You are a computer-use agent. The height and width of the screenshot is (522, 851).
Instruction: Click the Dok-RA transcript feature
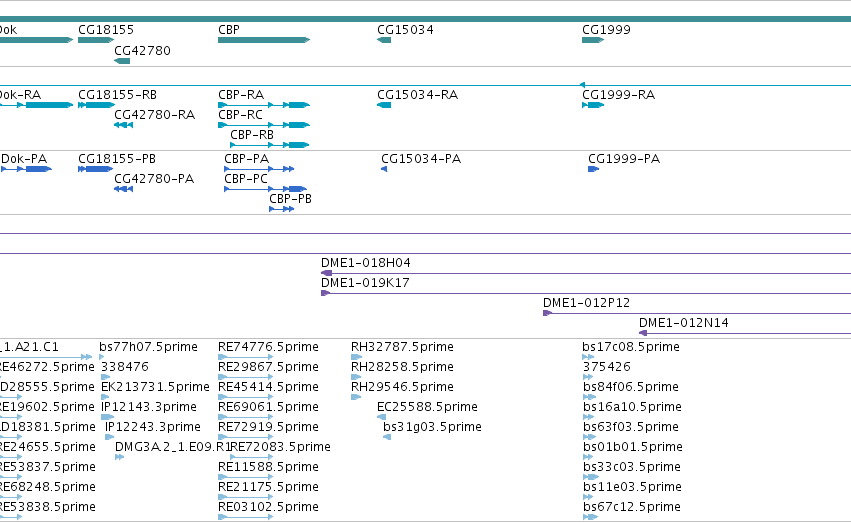pos(36,105)
